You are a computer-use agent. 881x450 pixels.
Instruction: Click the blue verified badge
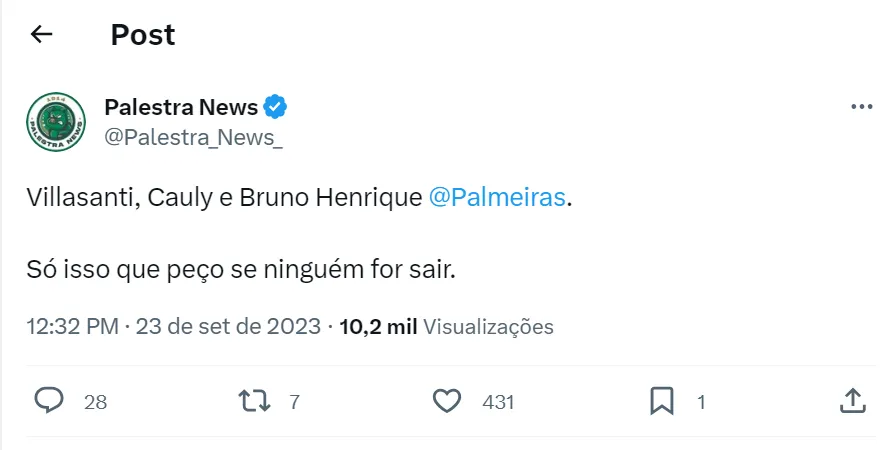[276, 107]
